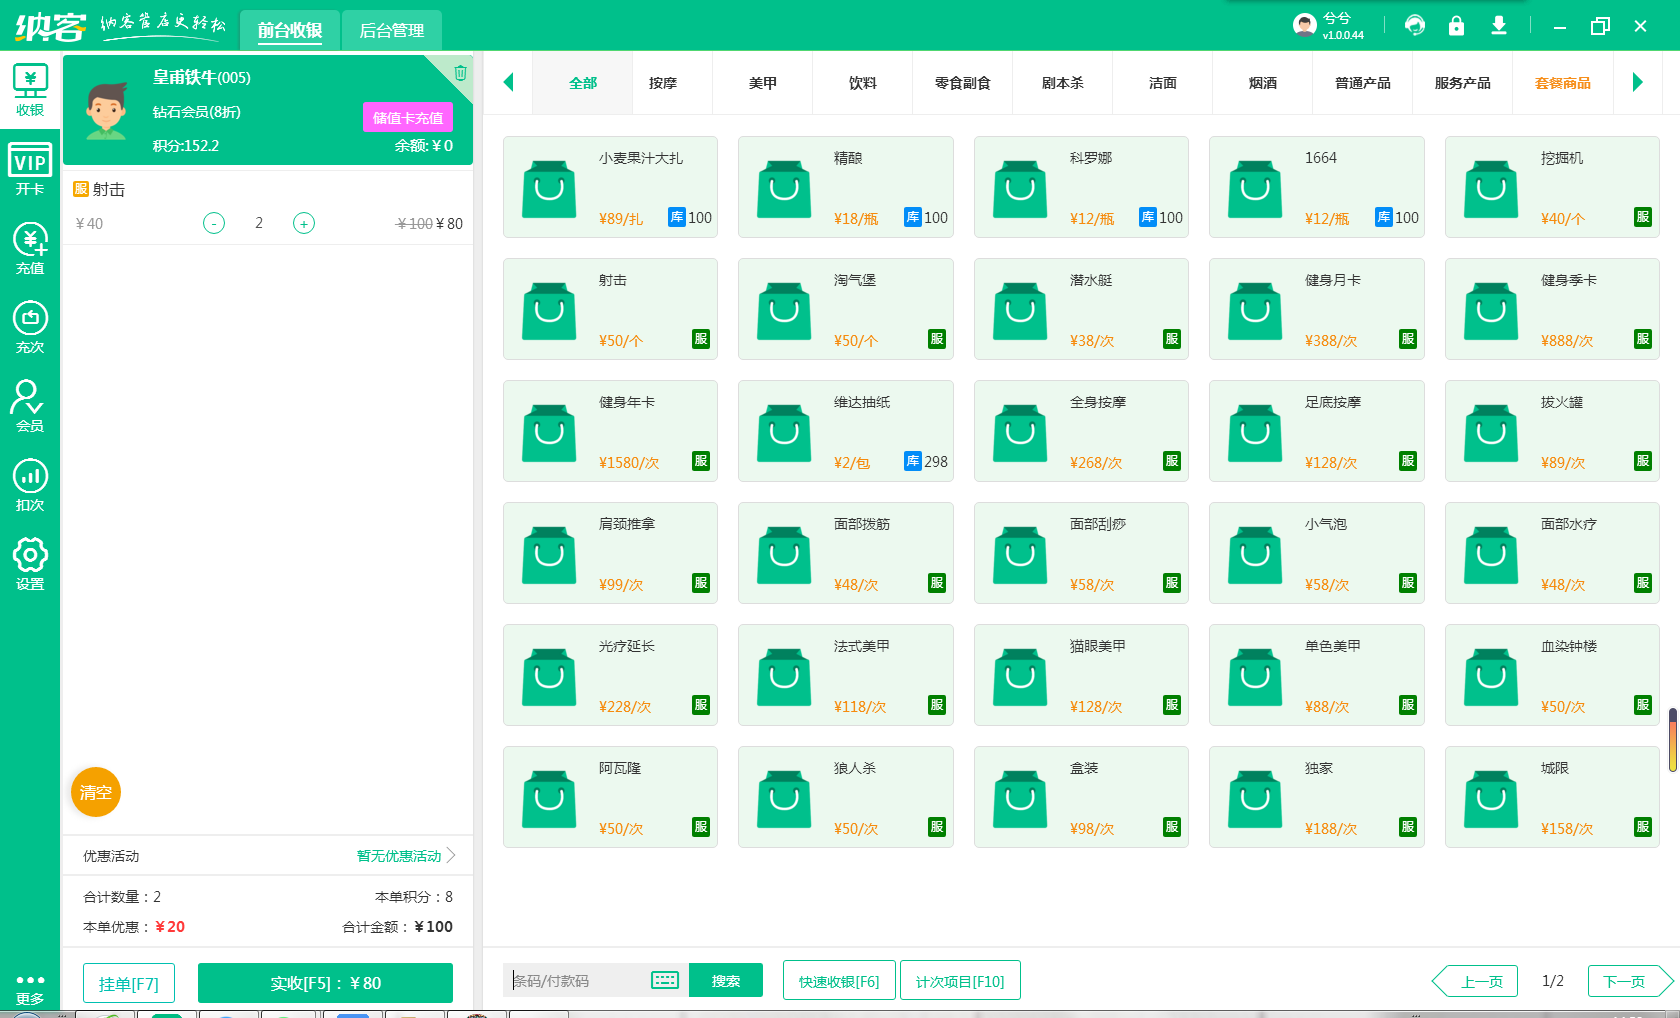
Task: Open the VIP 开卡 sidebar icon
Action: tap(30, 170)
